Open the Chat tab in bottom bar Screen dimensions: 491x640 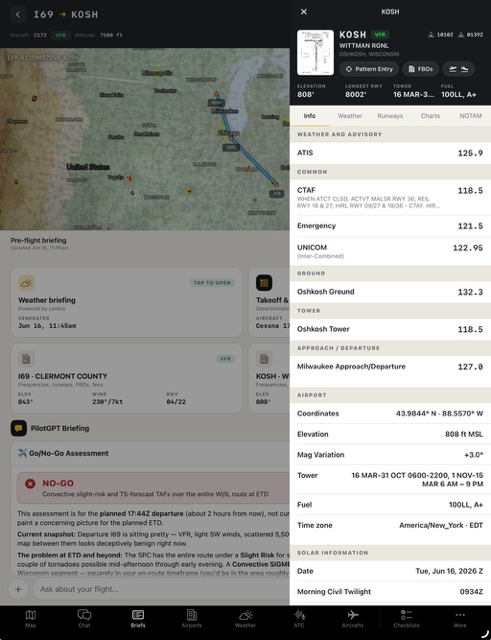tap(84, 619)
